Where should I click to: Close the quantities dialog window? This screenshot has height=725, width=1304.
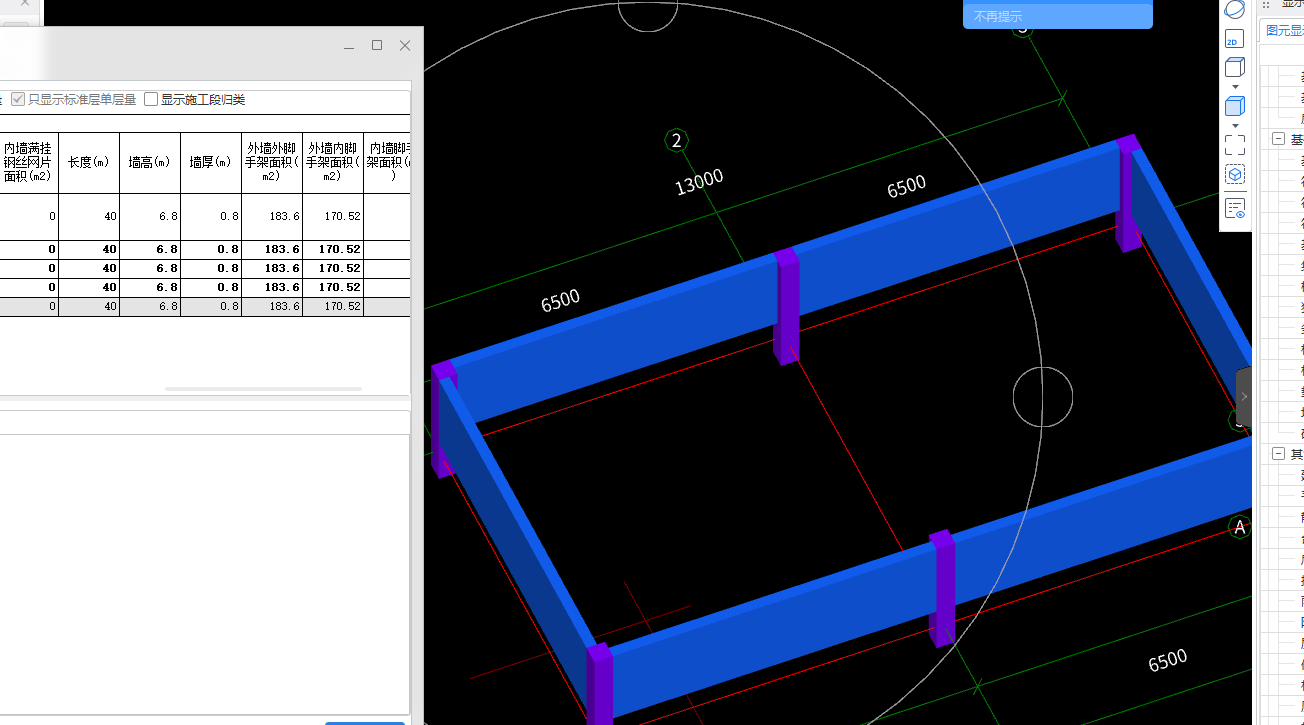pyautogui.click(x=405, y=45)
